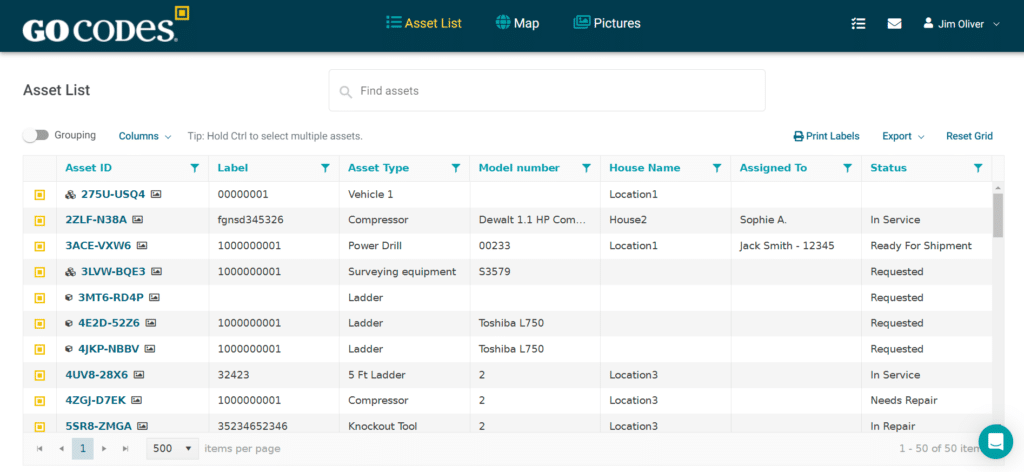Click the filter icon on Asset ID column
Viewport: 1024px width, 472px height.
195,168
